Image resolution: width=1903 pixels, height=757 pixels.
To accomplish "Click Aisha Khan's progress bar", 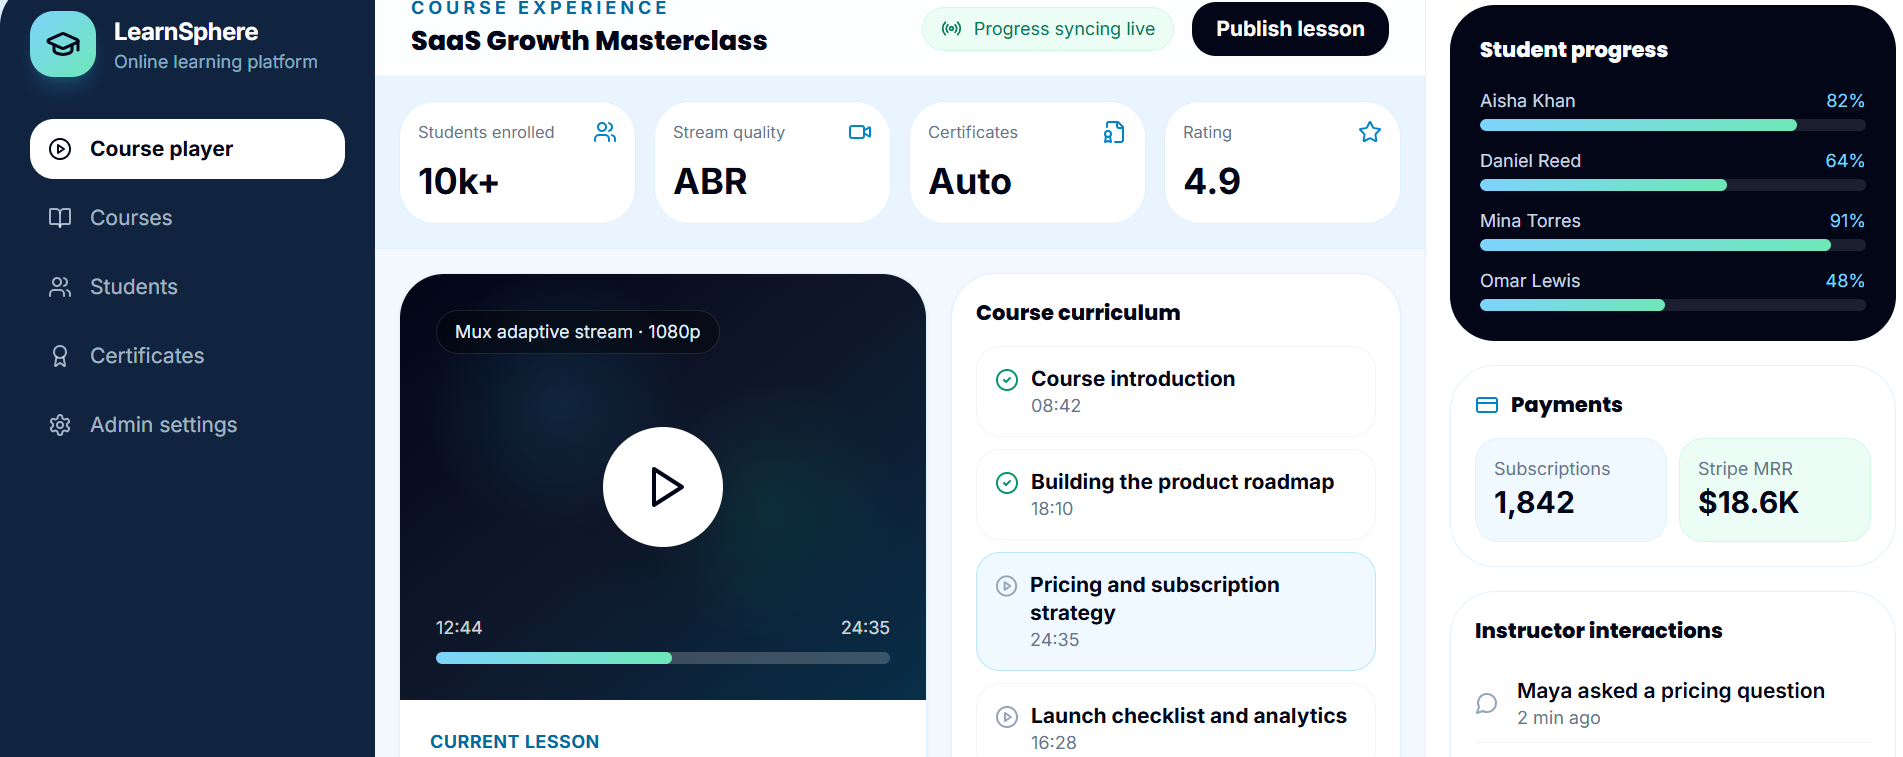I will (1673, 125).
